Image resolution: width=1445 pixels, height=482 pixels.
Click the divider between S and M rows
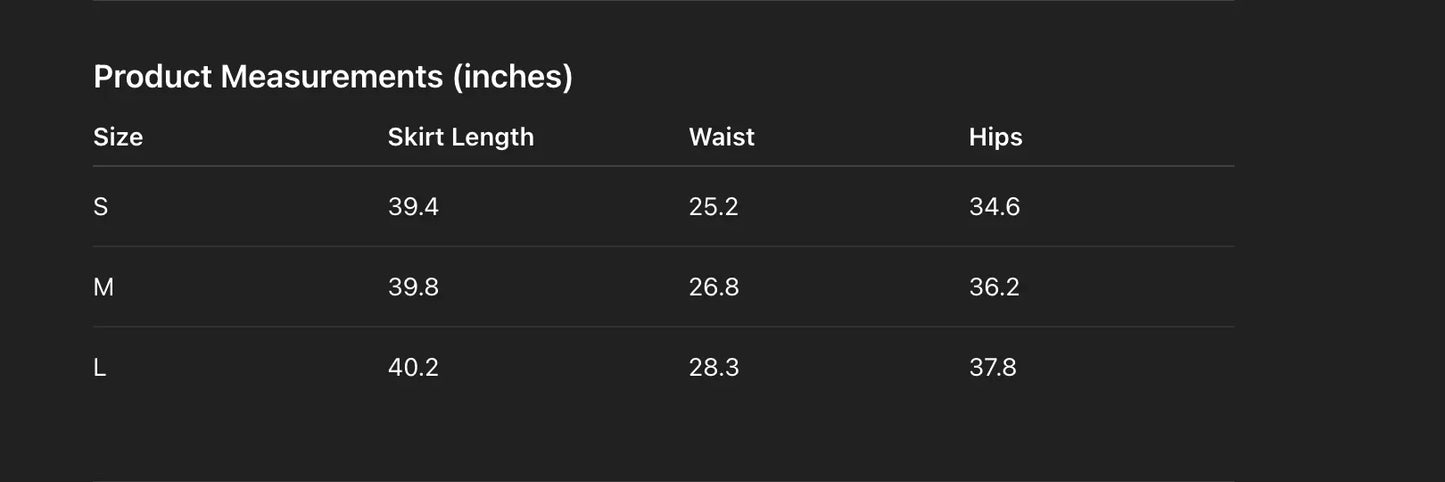pos(663,246)
